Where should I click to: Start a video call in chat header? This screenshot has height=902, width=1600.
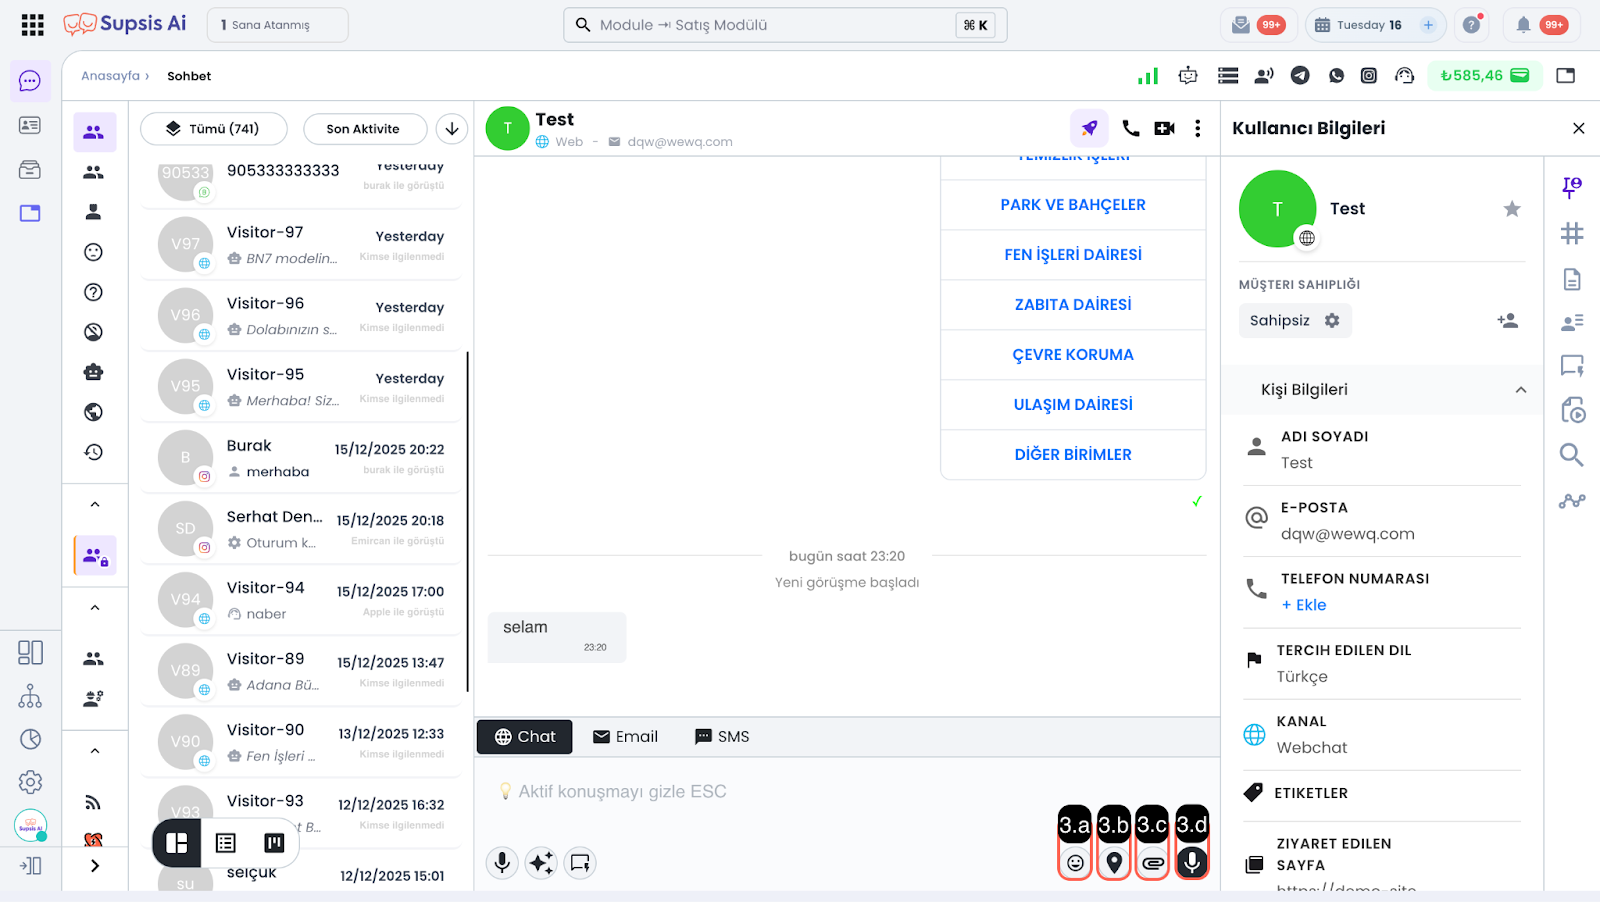(x=1164, y=128)
